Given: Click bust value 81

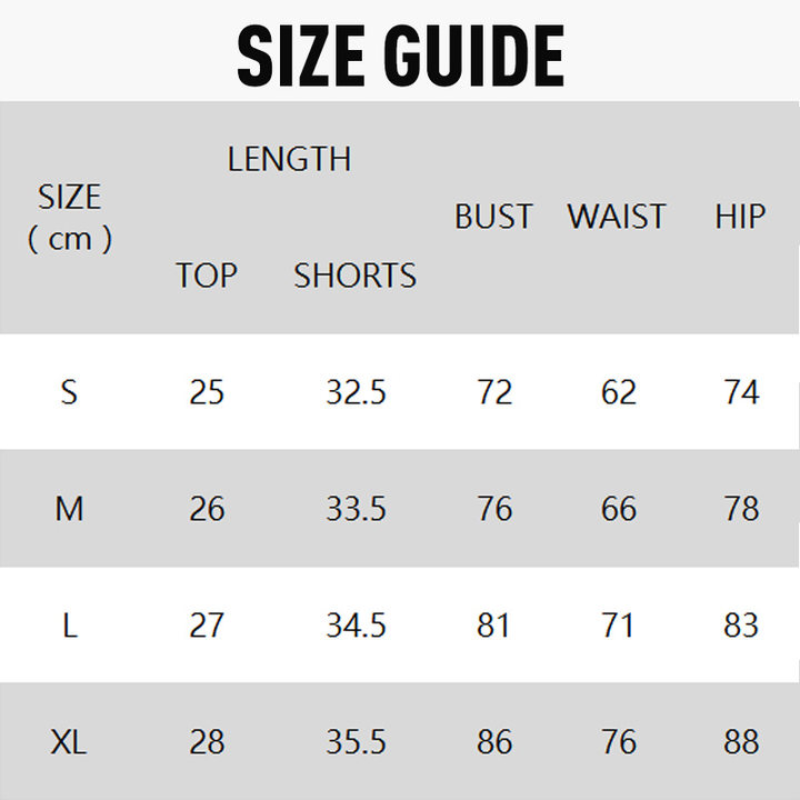Looking at the screenshot, I should (494, 626).
